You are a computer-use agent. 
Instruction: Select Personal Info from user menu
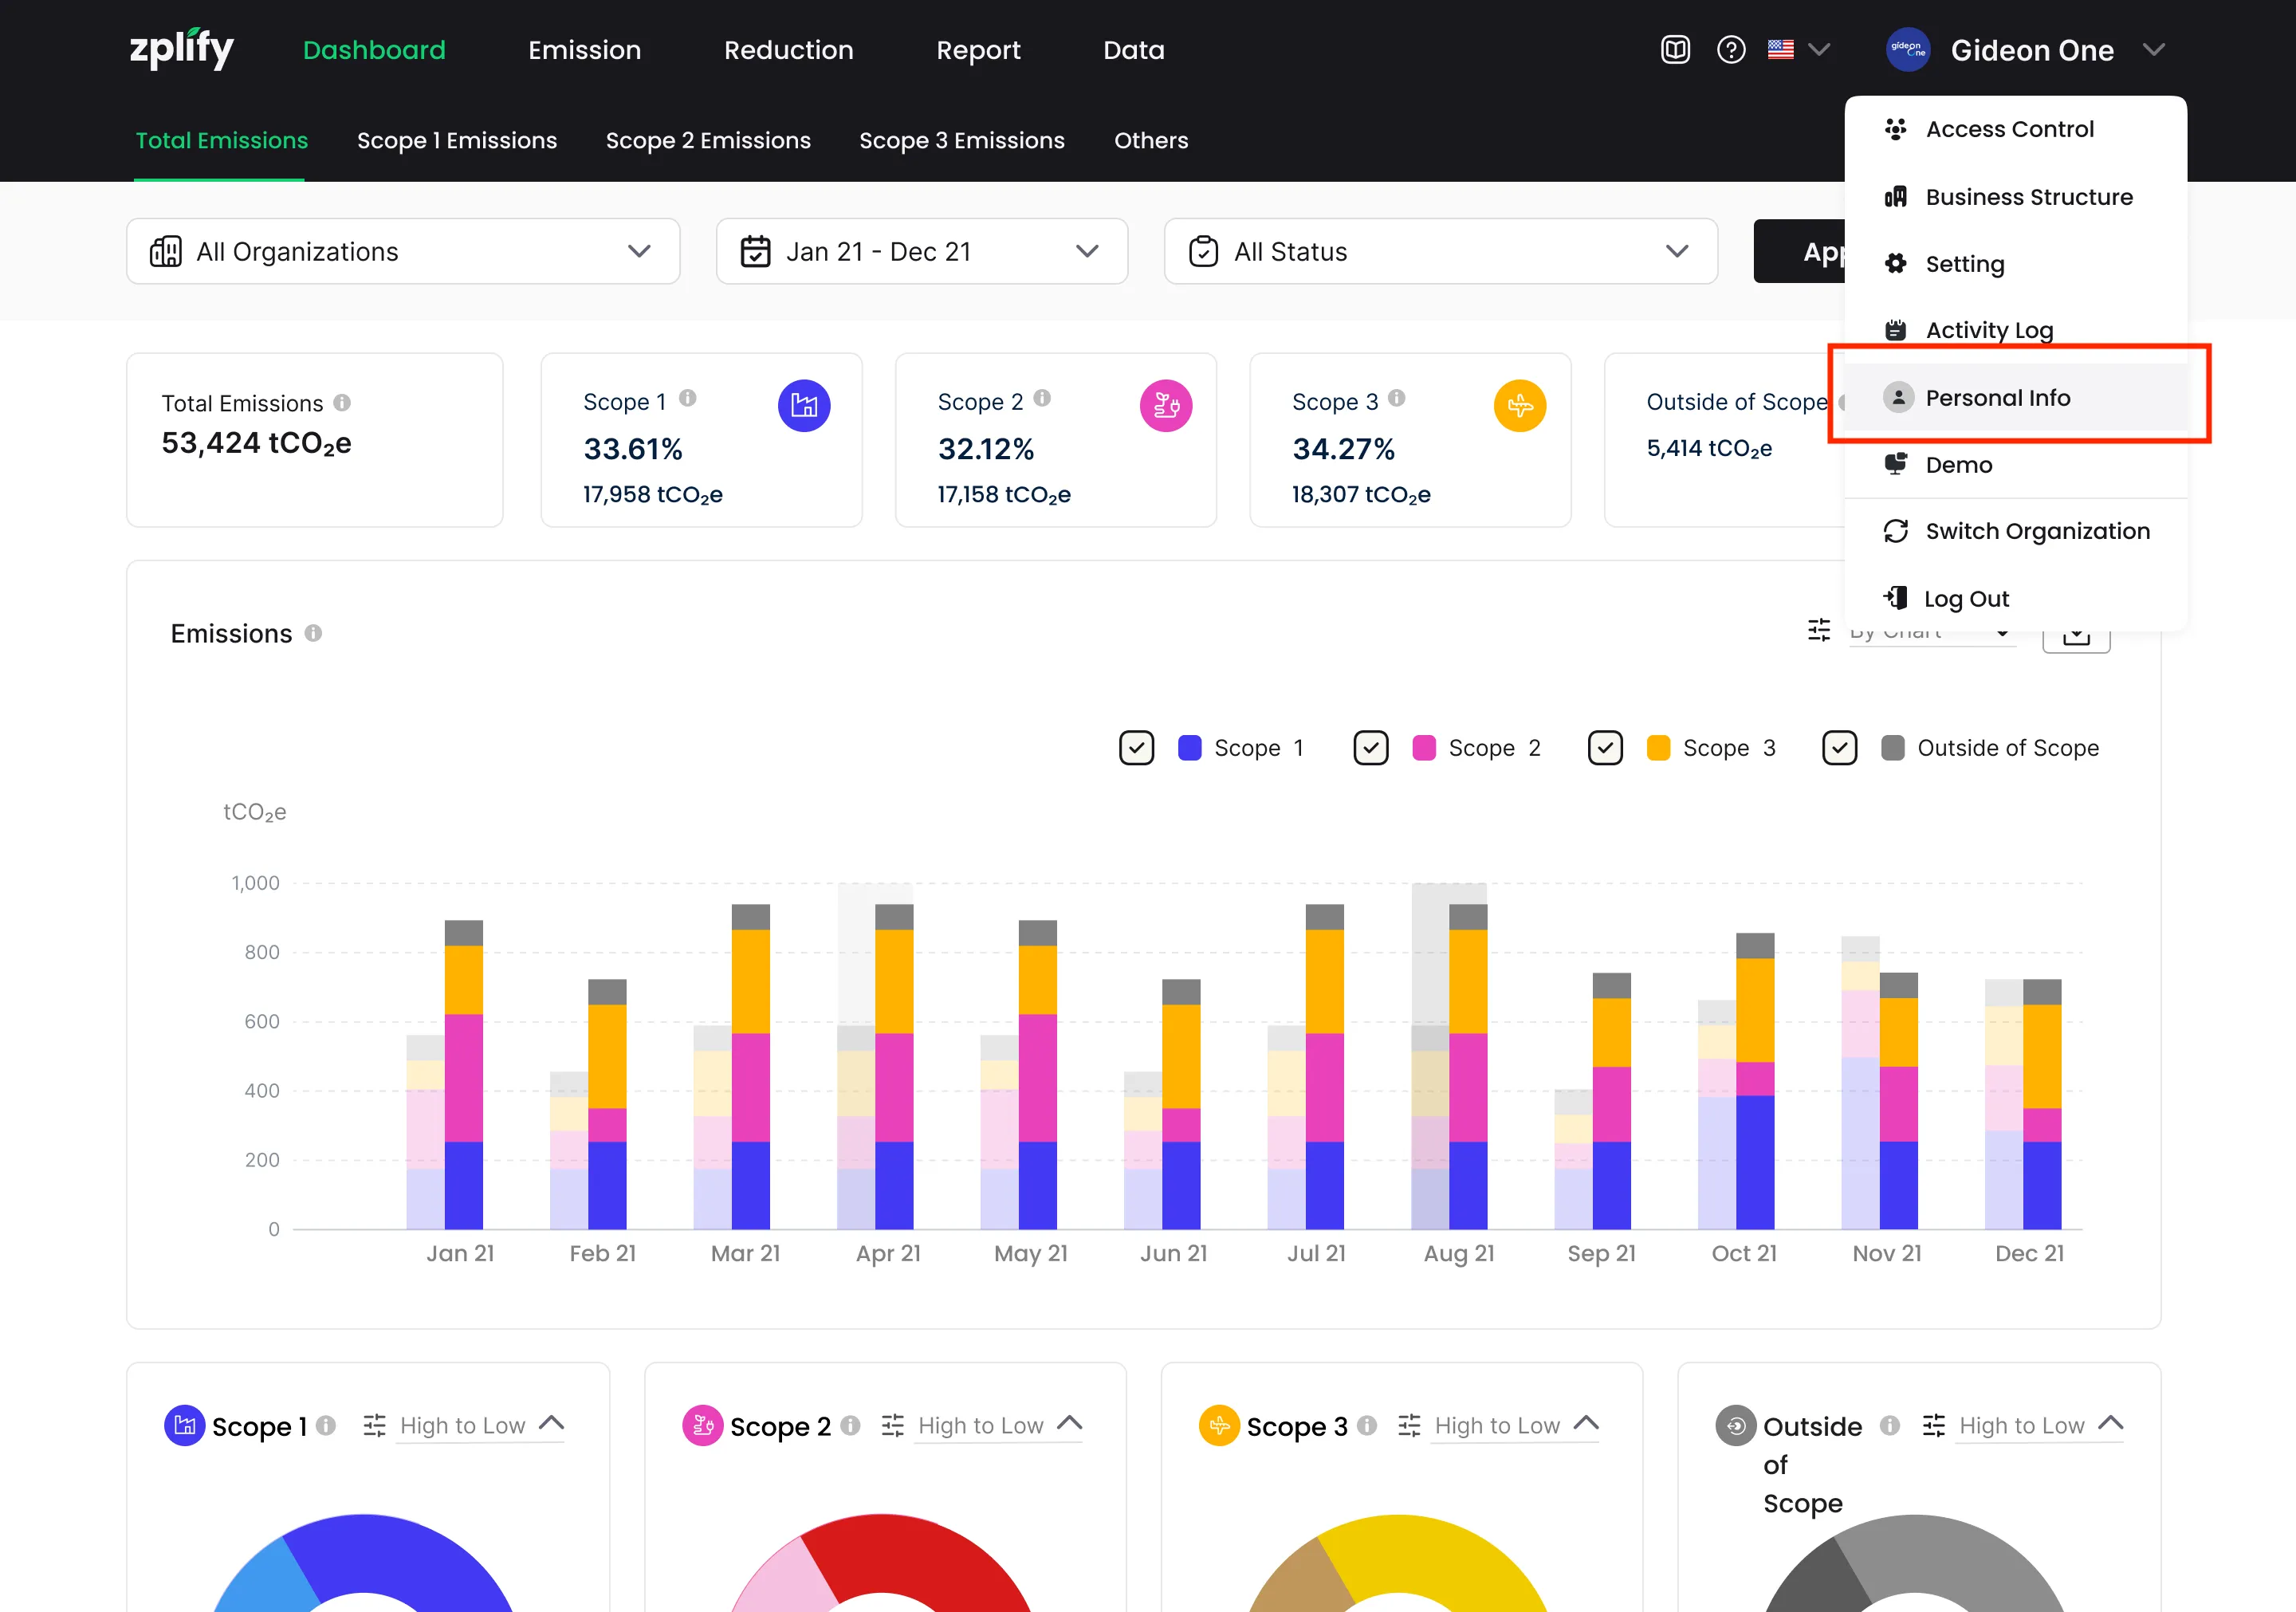pos(1997,398)
